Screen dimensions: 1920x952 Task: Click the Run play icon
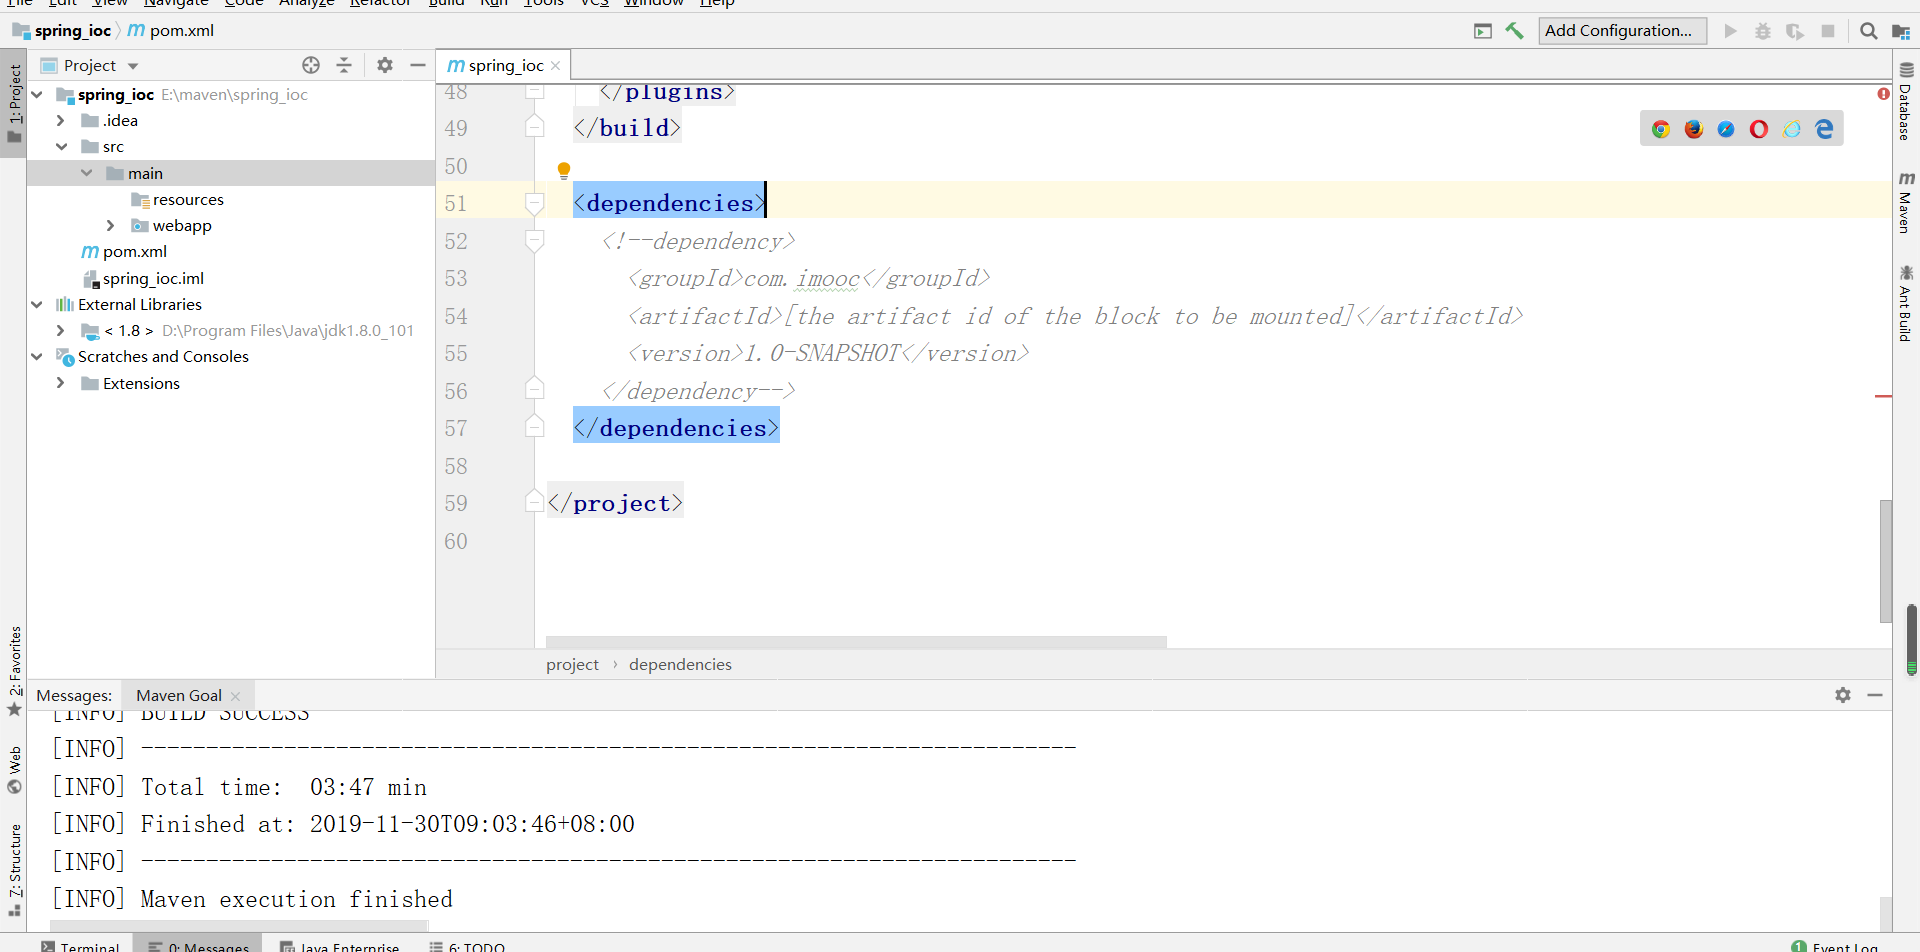click(x=1730, y=31)
